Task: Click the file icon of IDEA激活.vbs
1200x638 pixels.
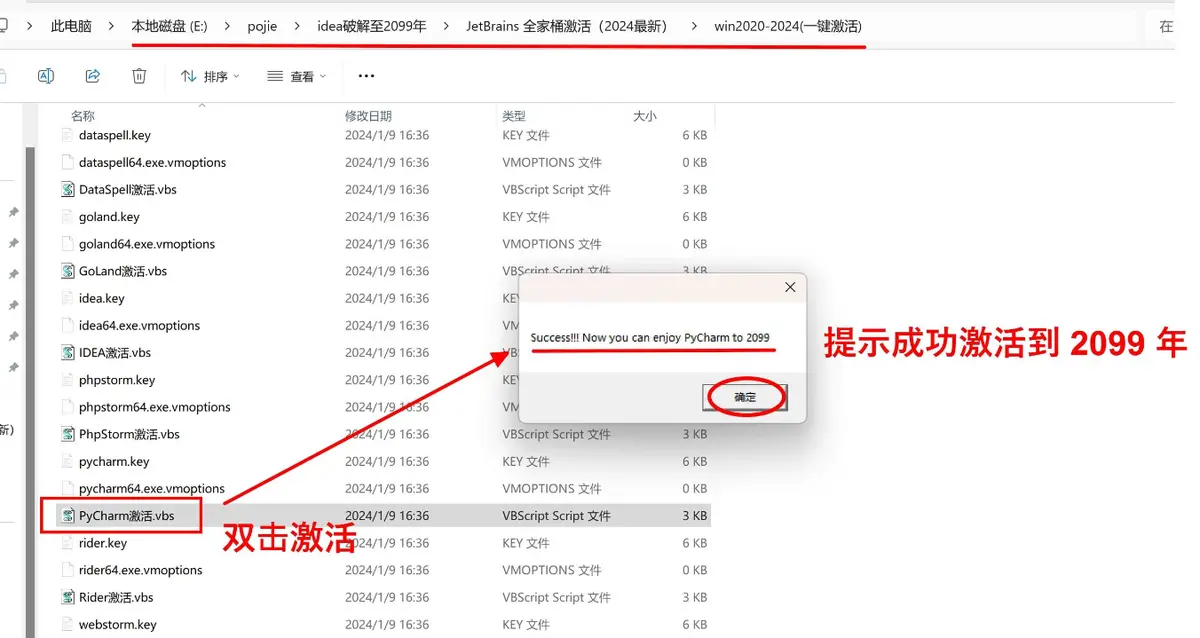Action: 68,352
